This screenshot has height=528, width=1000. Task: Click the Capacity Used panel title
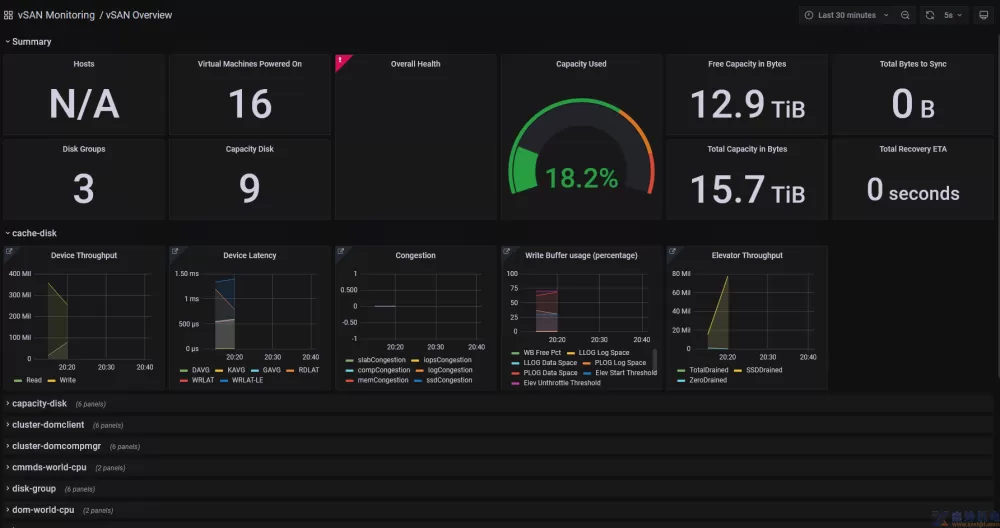tap(581, 64)
